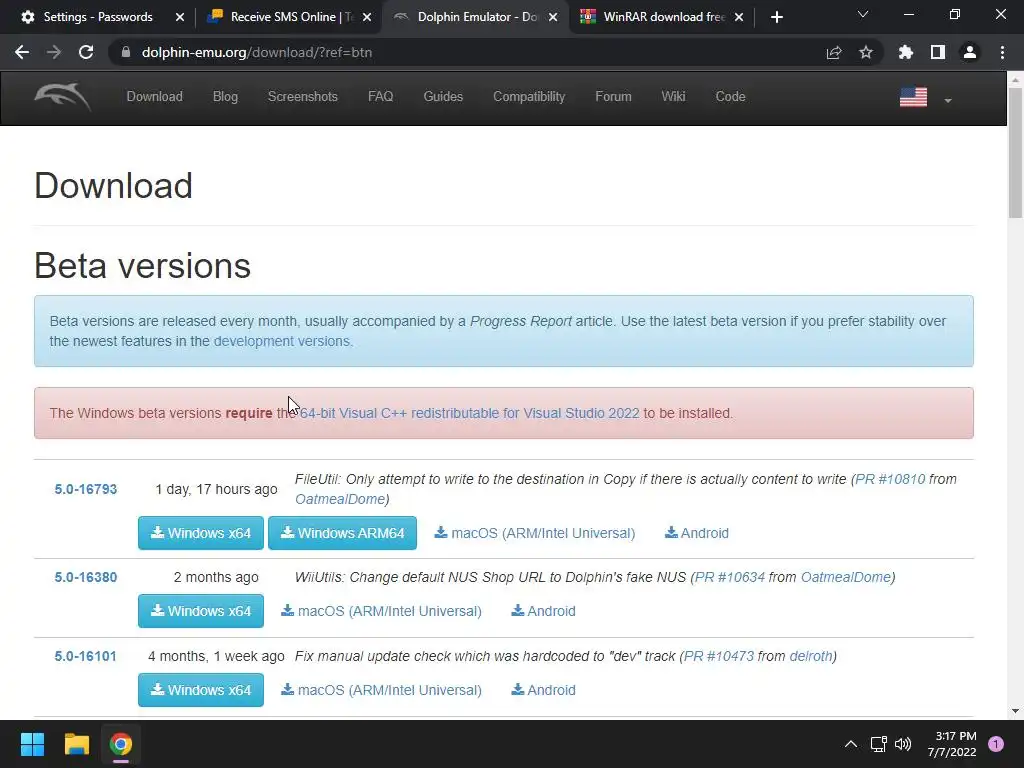Open the PR #10810 link
Viewport: 1024px width, 768px height.
pyautogui.click(x=890, y=479)
